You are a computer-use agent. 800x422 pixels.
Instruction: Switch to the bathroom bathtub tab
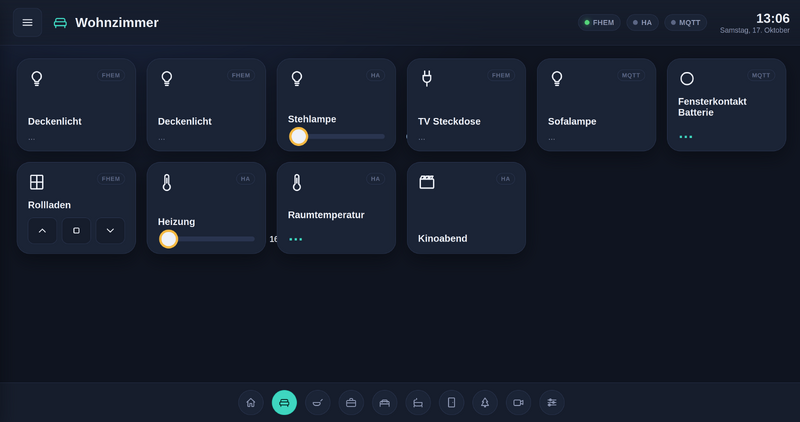click(x=418, y=403)
